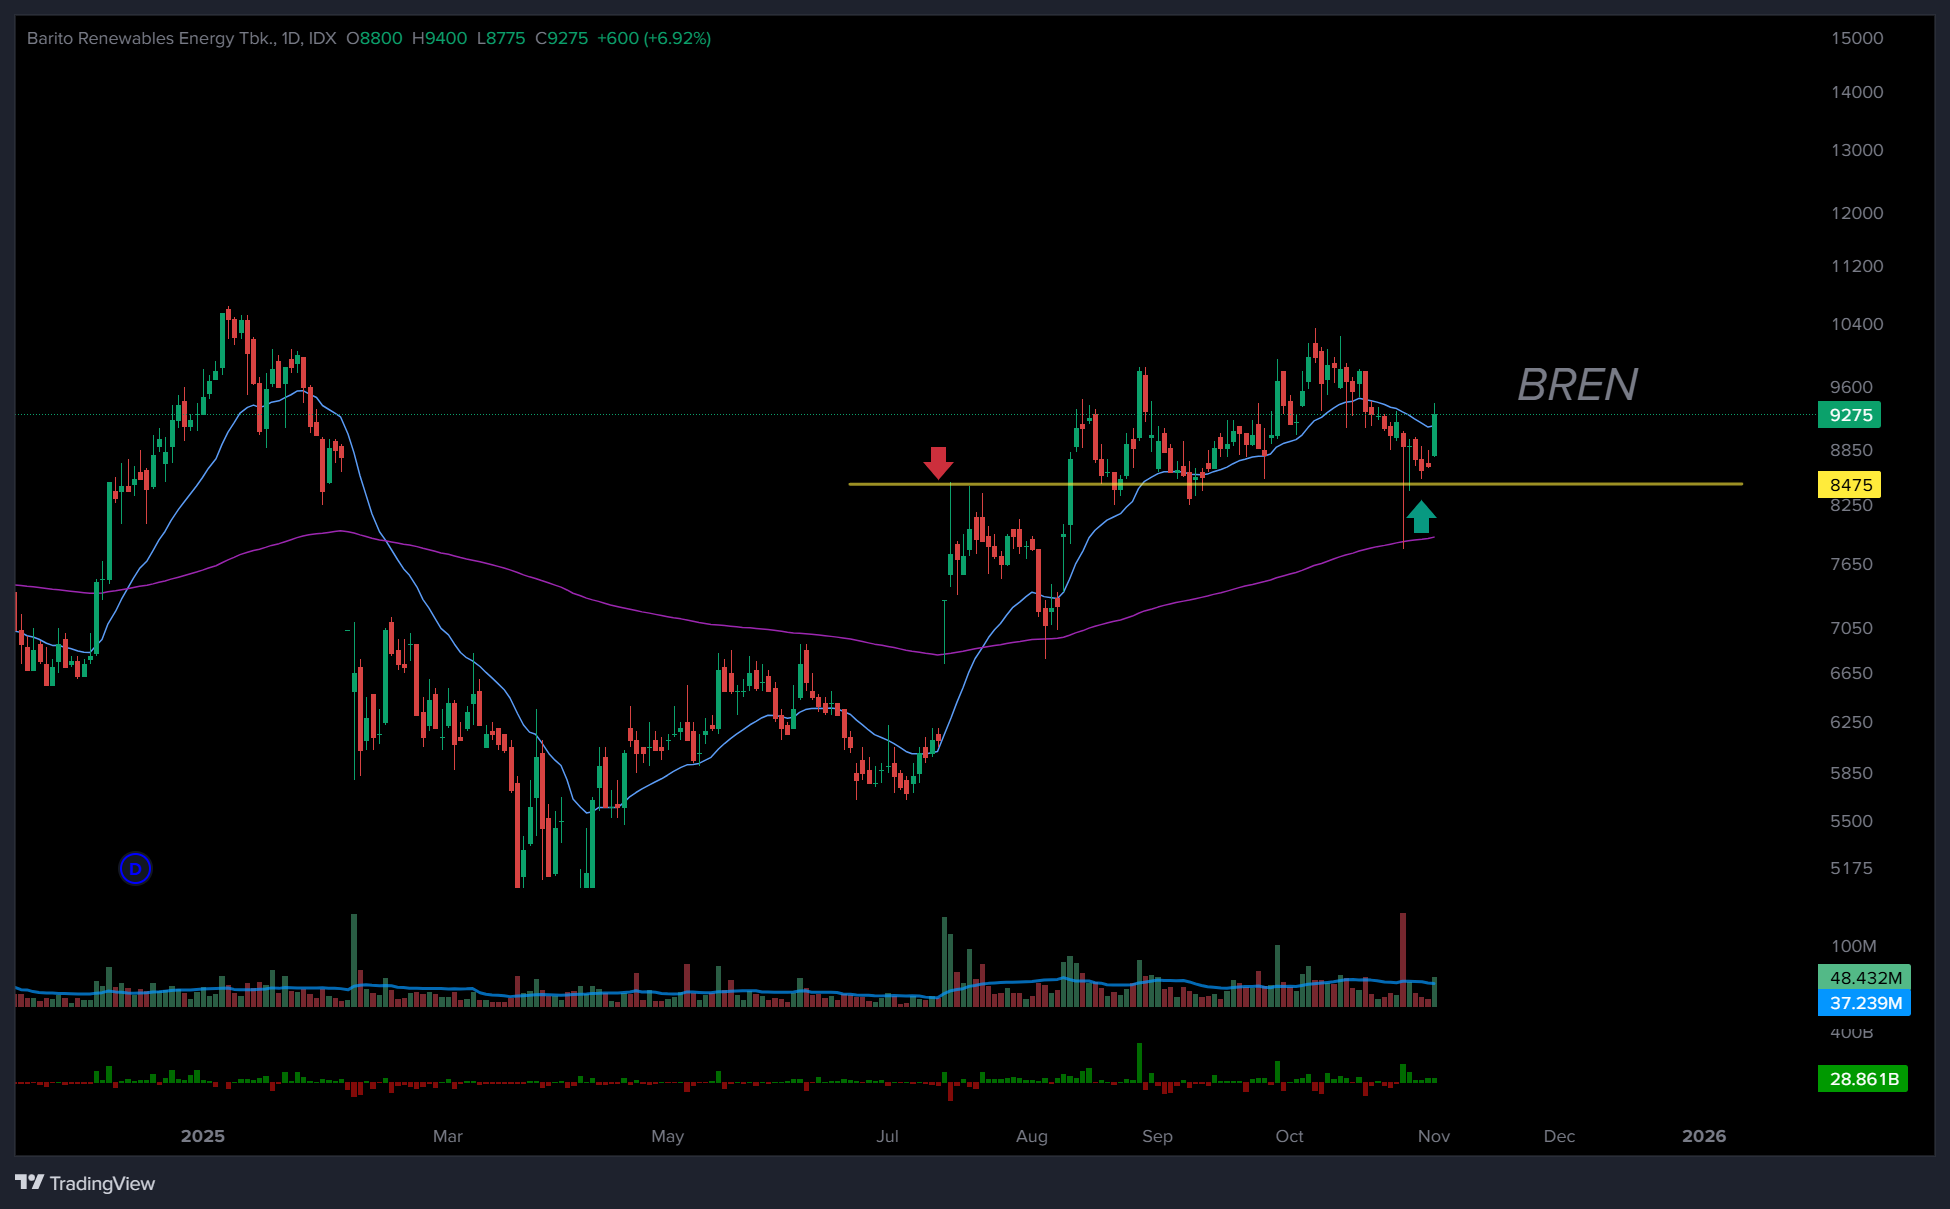Click the 48.432M volume label

click(x=1864, y=977)
